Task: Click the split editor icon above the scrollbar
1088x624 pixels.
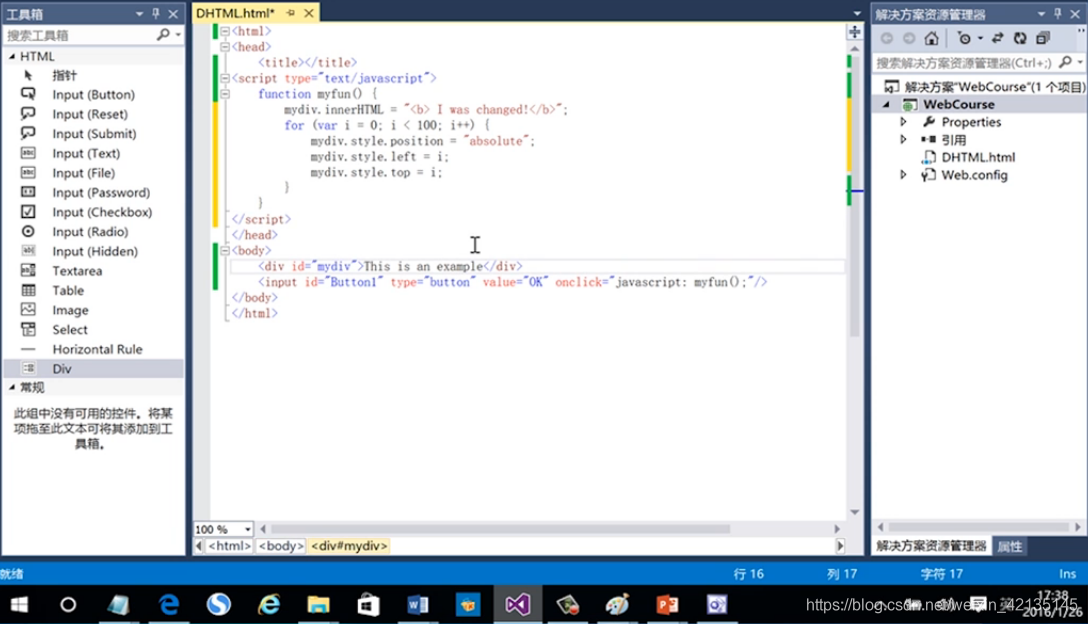Action: coord(855,32)
